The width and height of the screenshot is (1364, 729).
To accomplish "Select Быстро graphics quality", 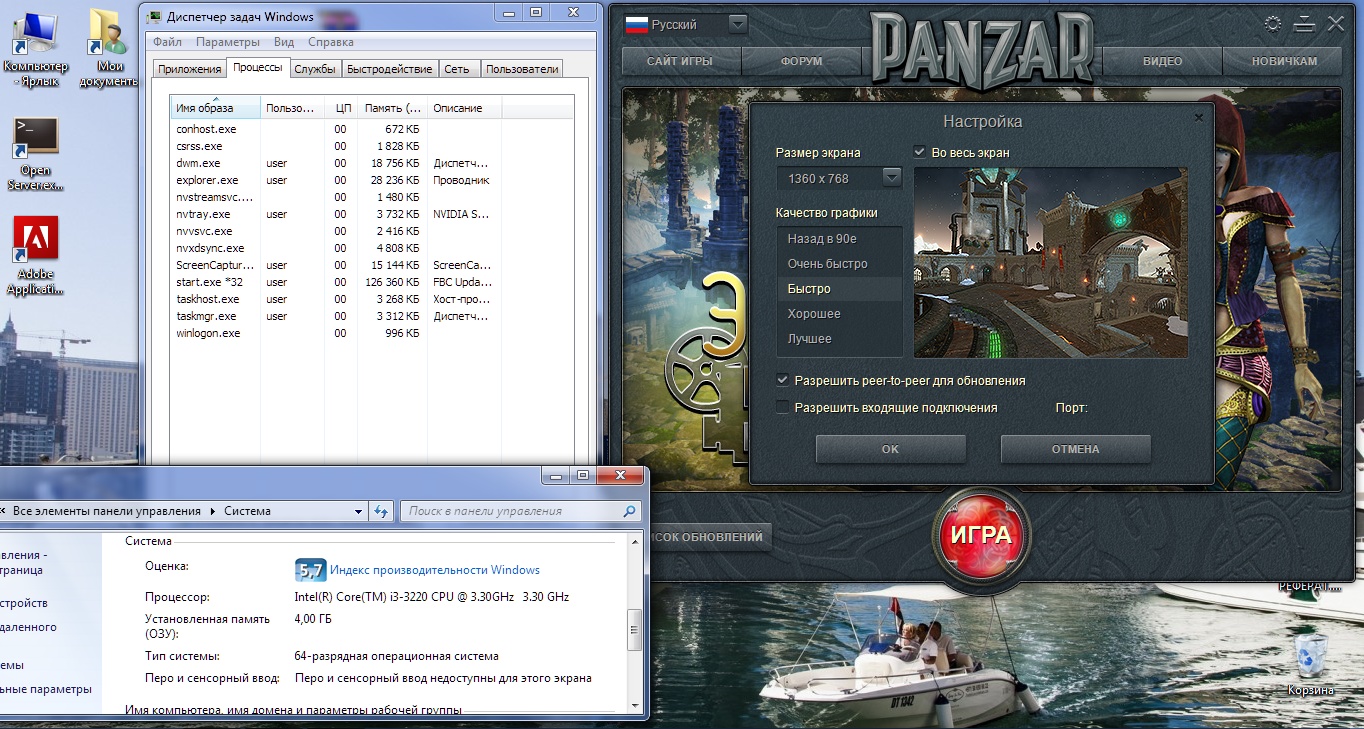I will tap(839, 289).
